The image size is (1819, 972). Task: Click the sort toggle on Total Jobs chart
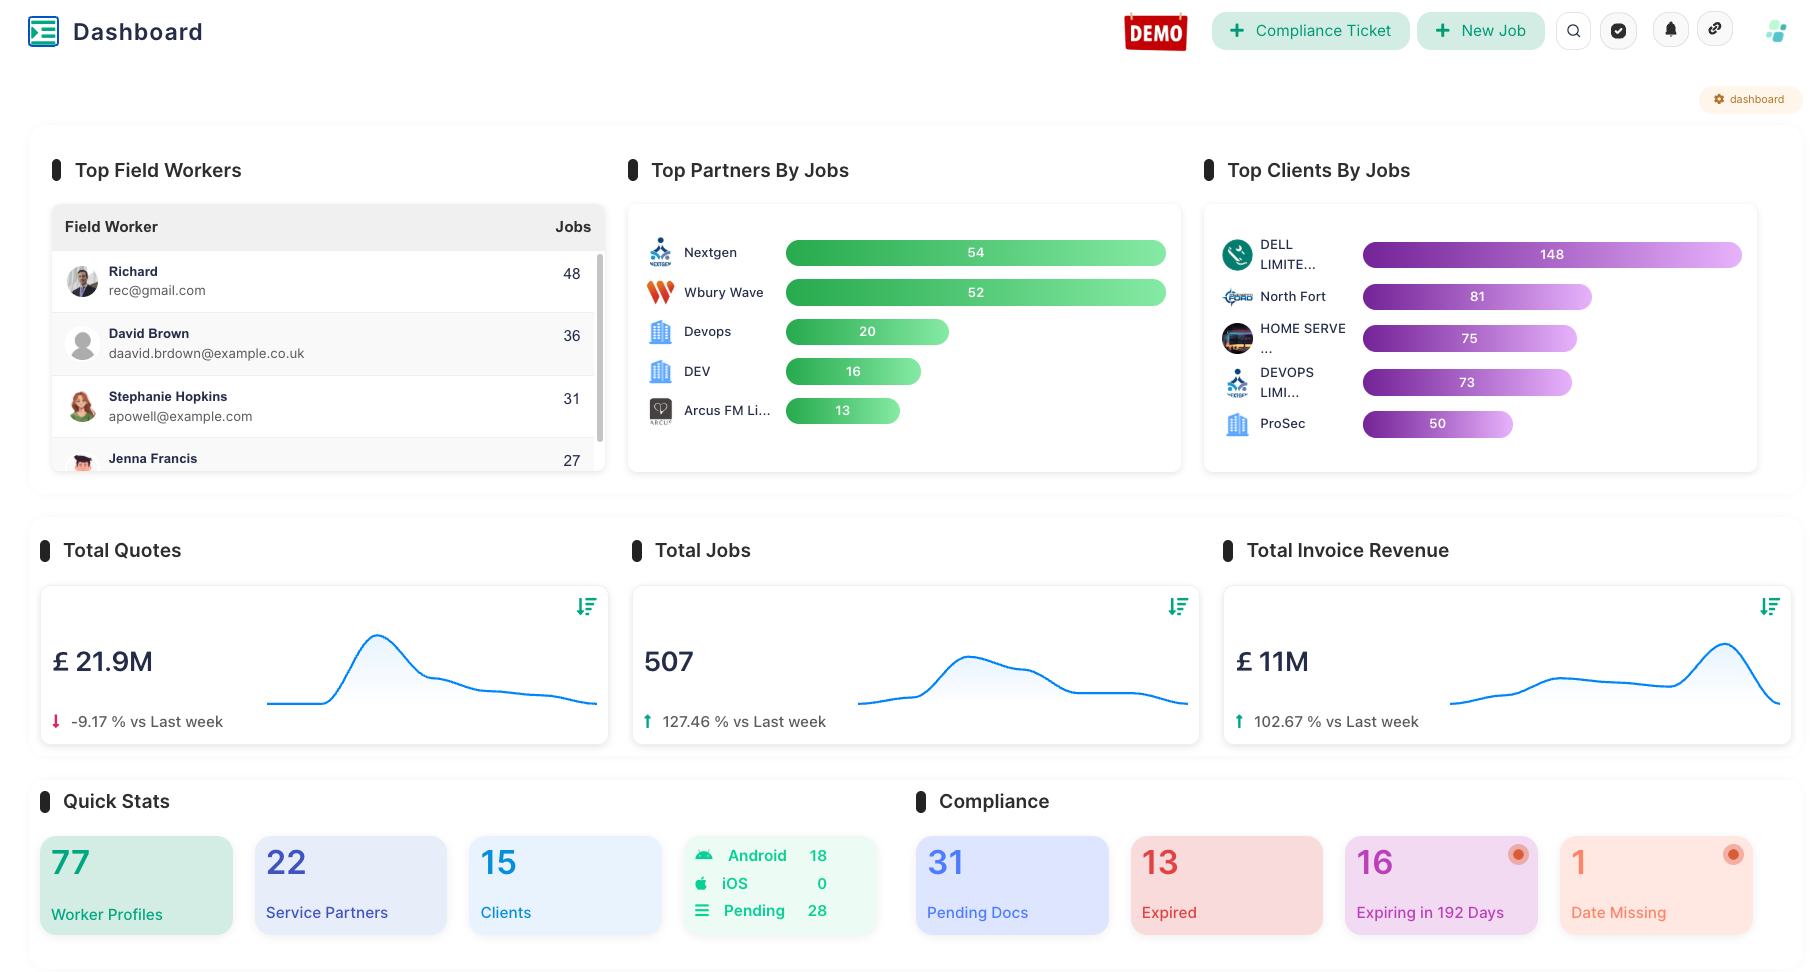[x=1178, y=606]
